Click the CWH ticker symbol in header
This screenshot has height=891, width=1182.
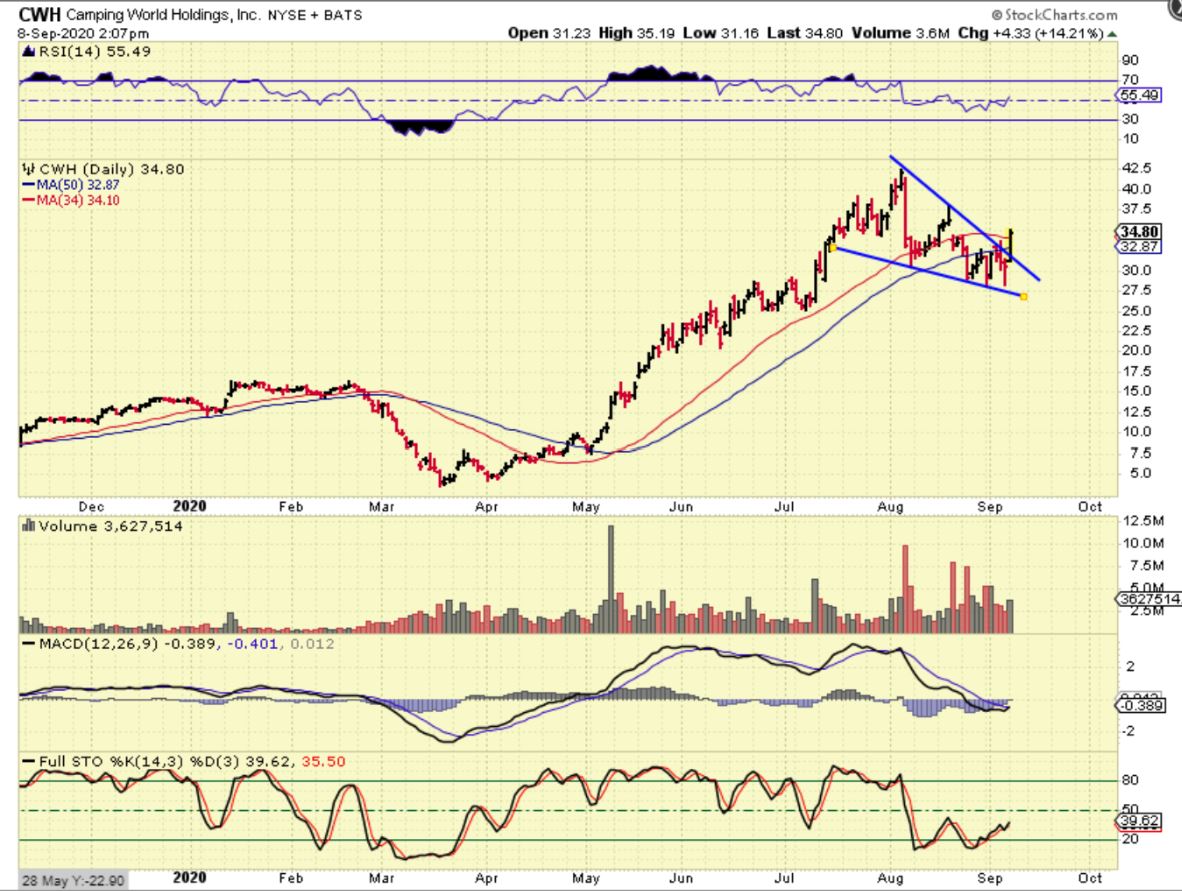point(39,14)
